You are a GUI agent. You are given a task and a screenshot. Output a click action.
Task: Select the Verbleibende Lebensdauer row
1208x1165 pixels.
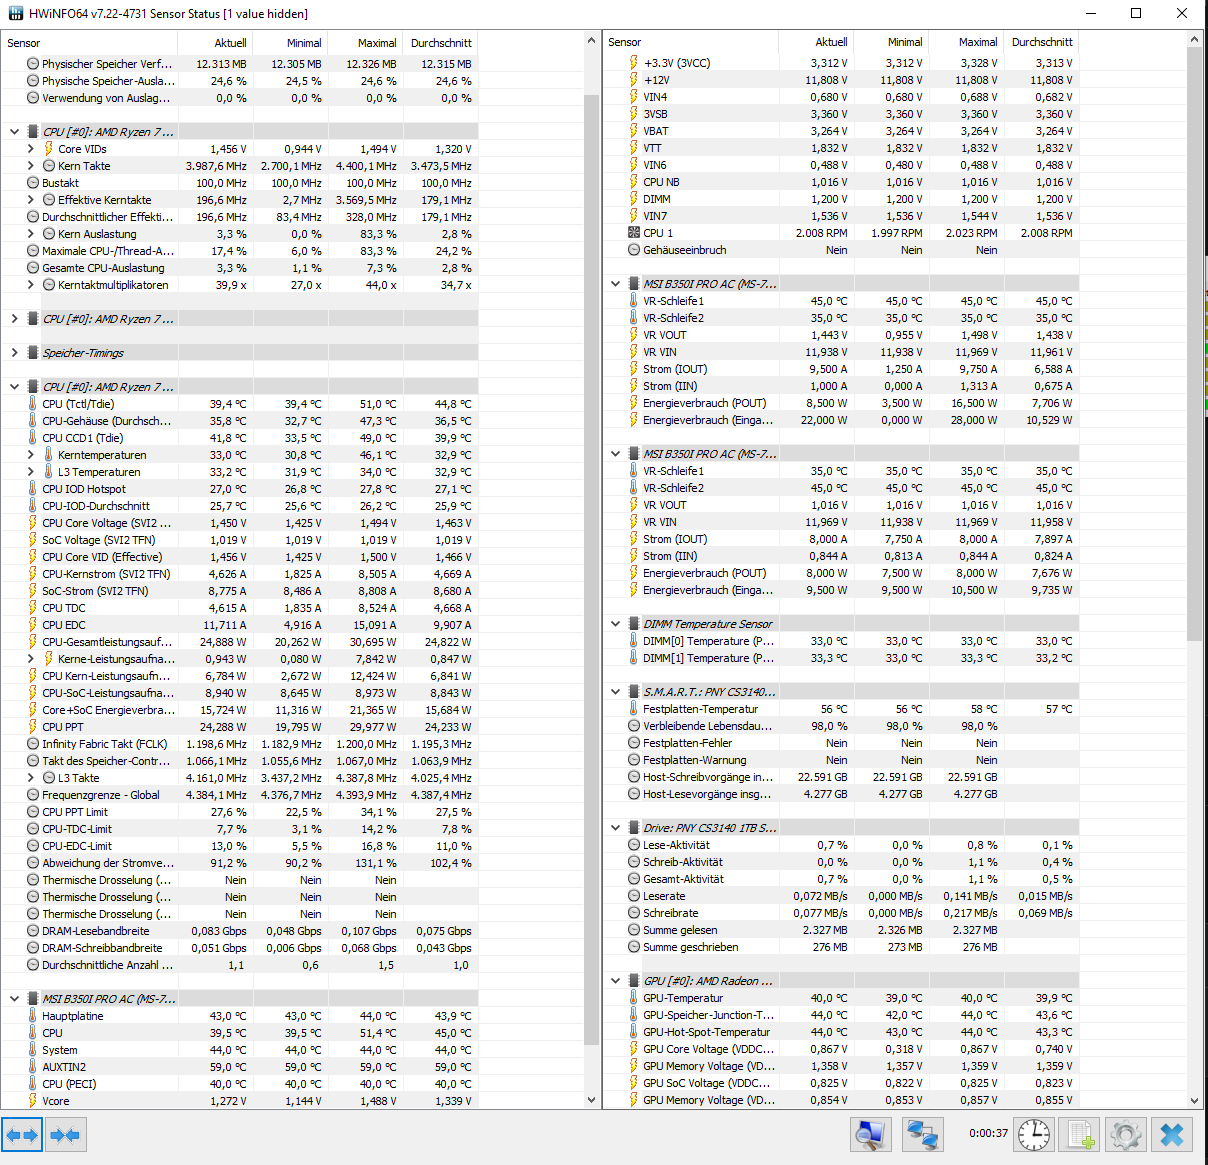pyautogui.click(x=840, y=726)
